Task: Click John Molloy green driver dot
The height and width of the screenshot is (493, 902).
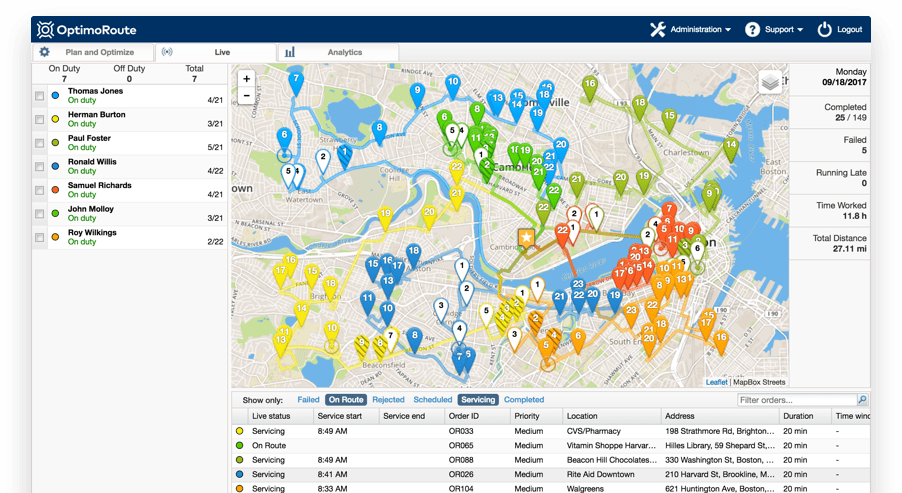Action: (x=55, y=213)
